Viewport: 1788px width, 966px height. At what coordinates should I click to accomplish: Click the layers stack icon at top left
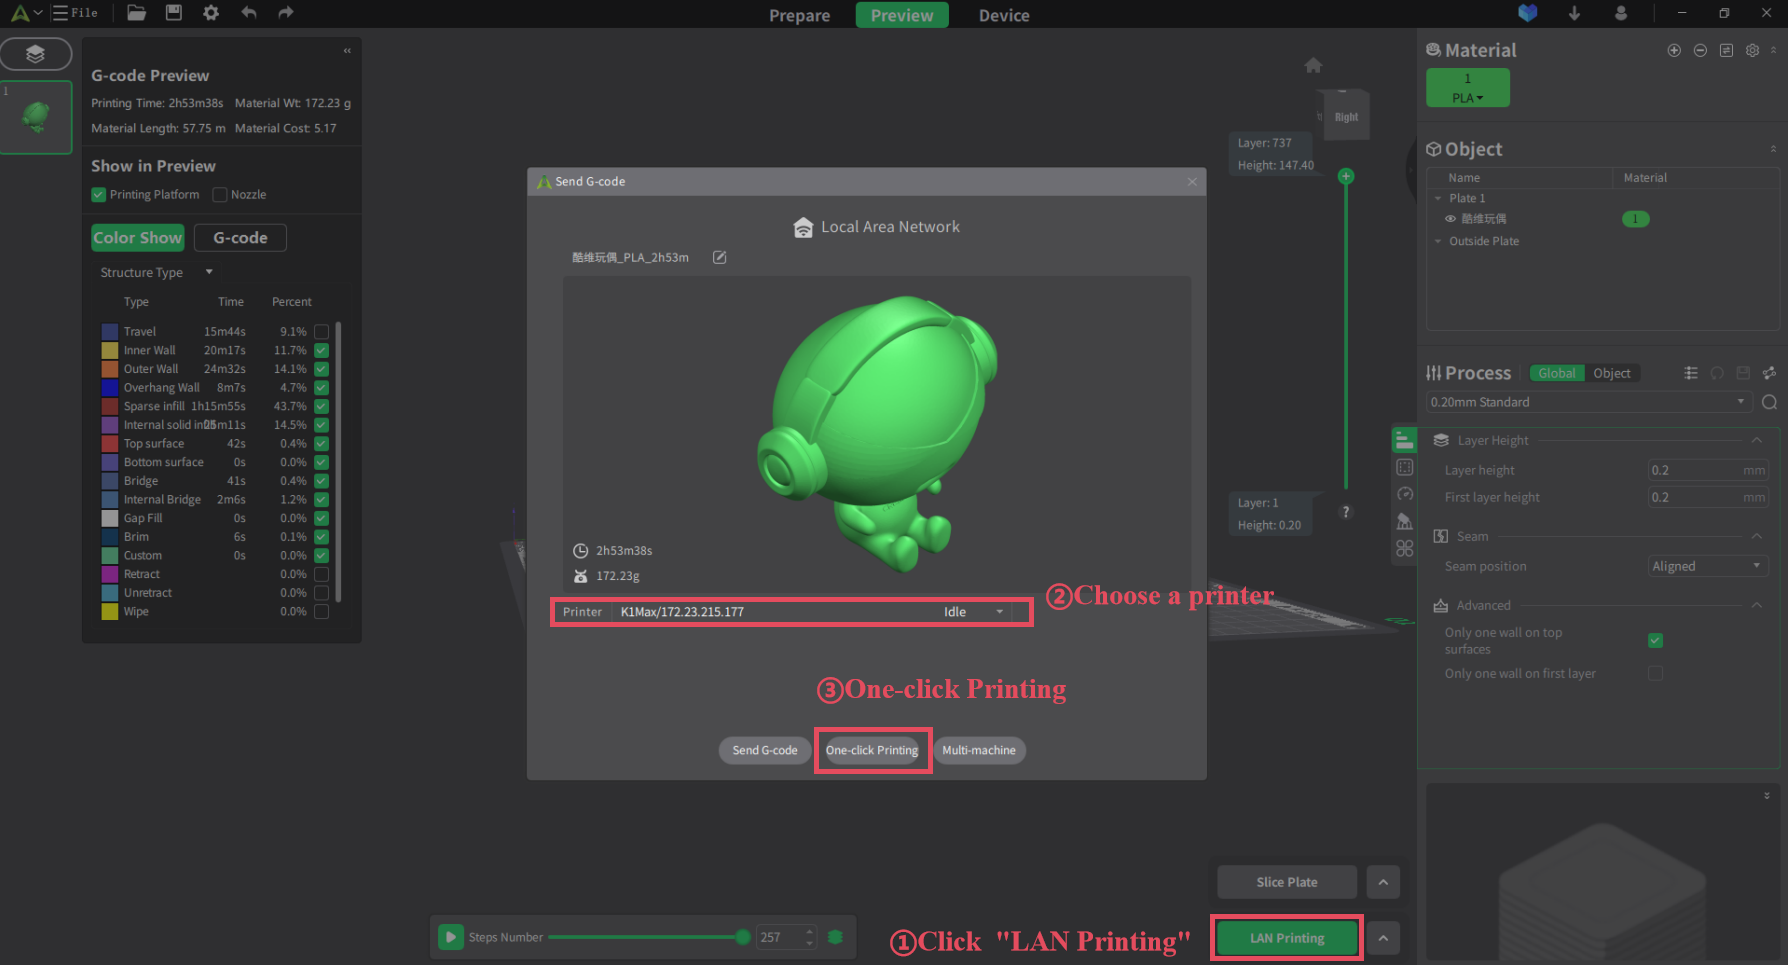click(36, 54)
